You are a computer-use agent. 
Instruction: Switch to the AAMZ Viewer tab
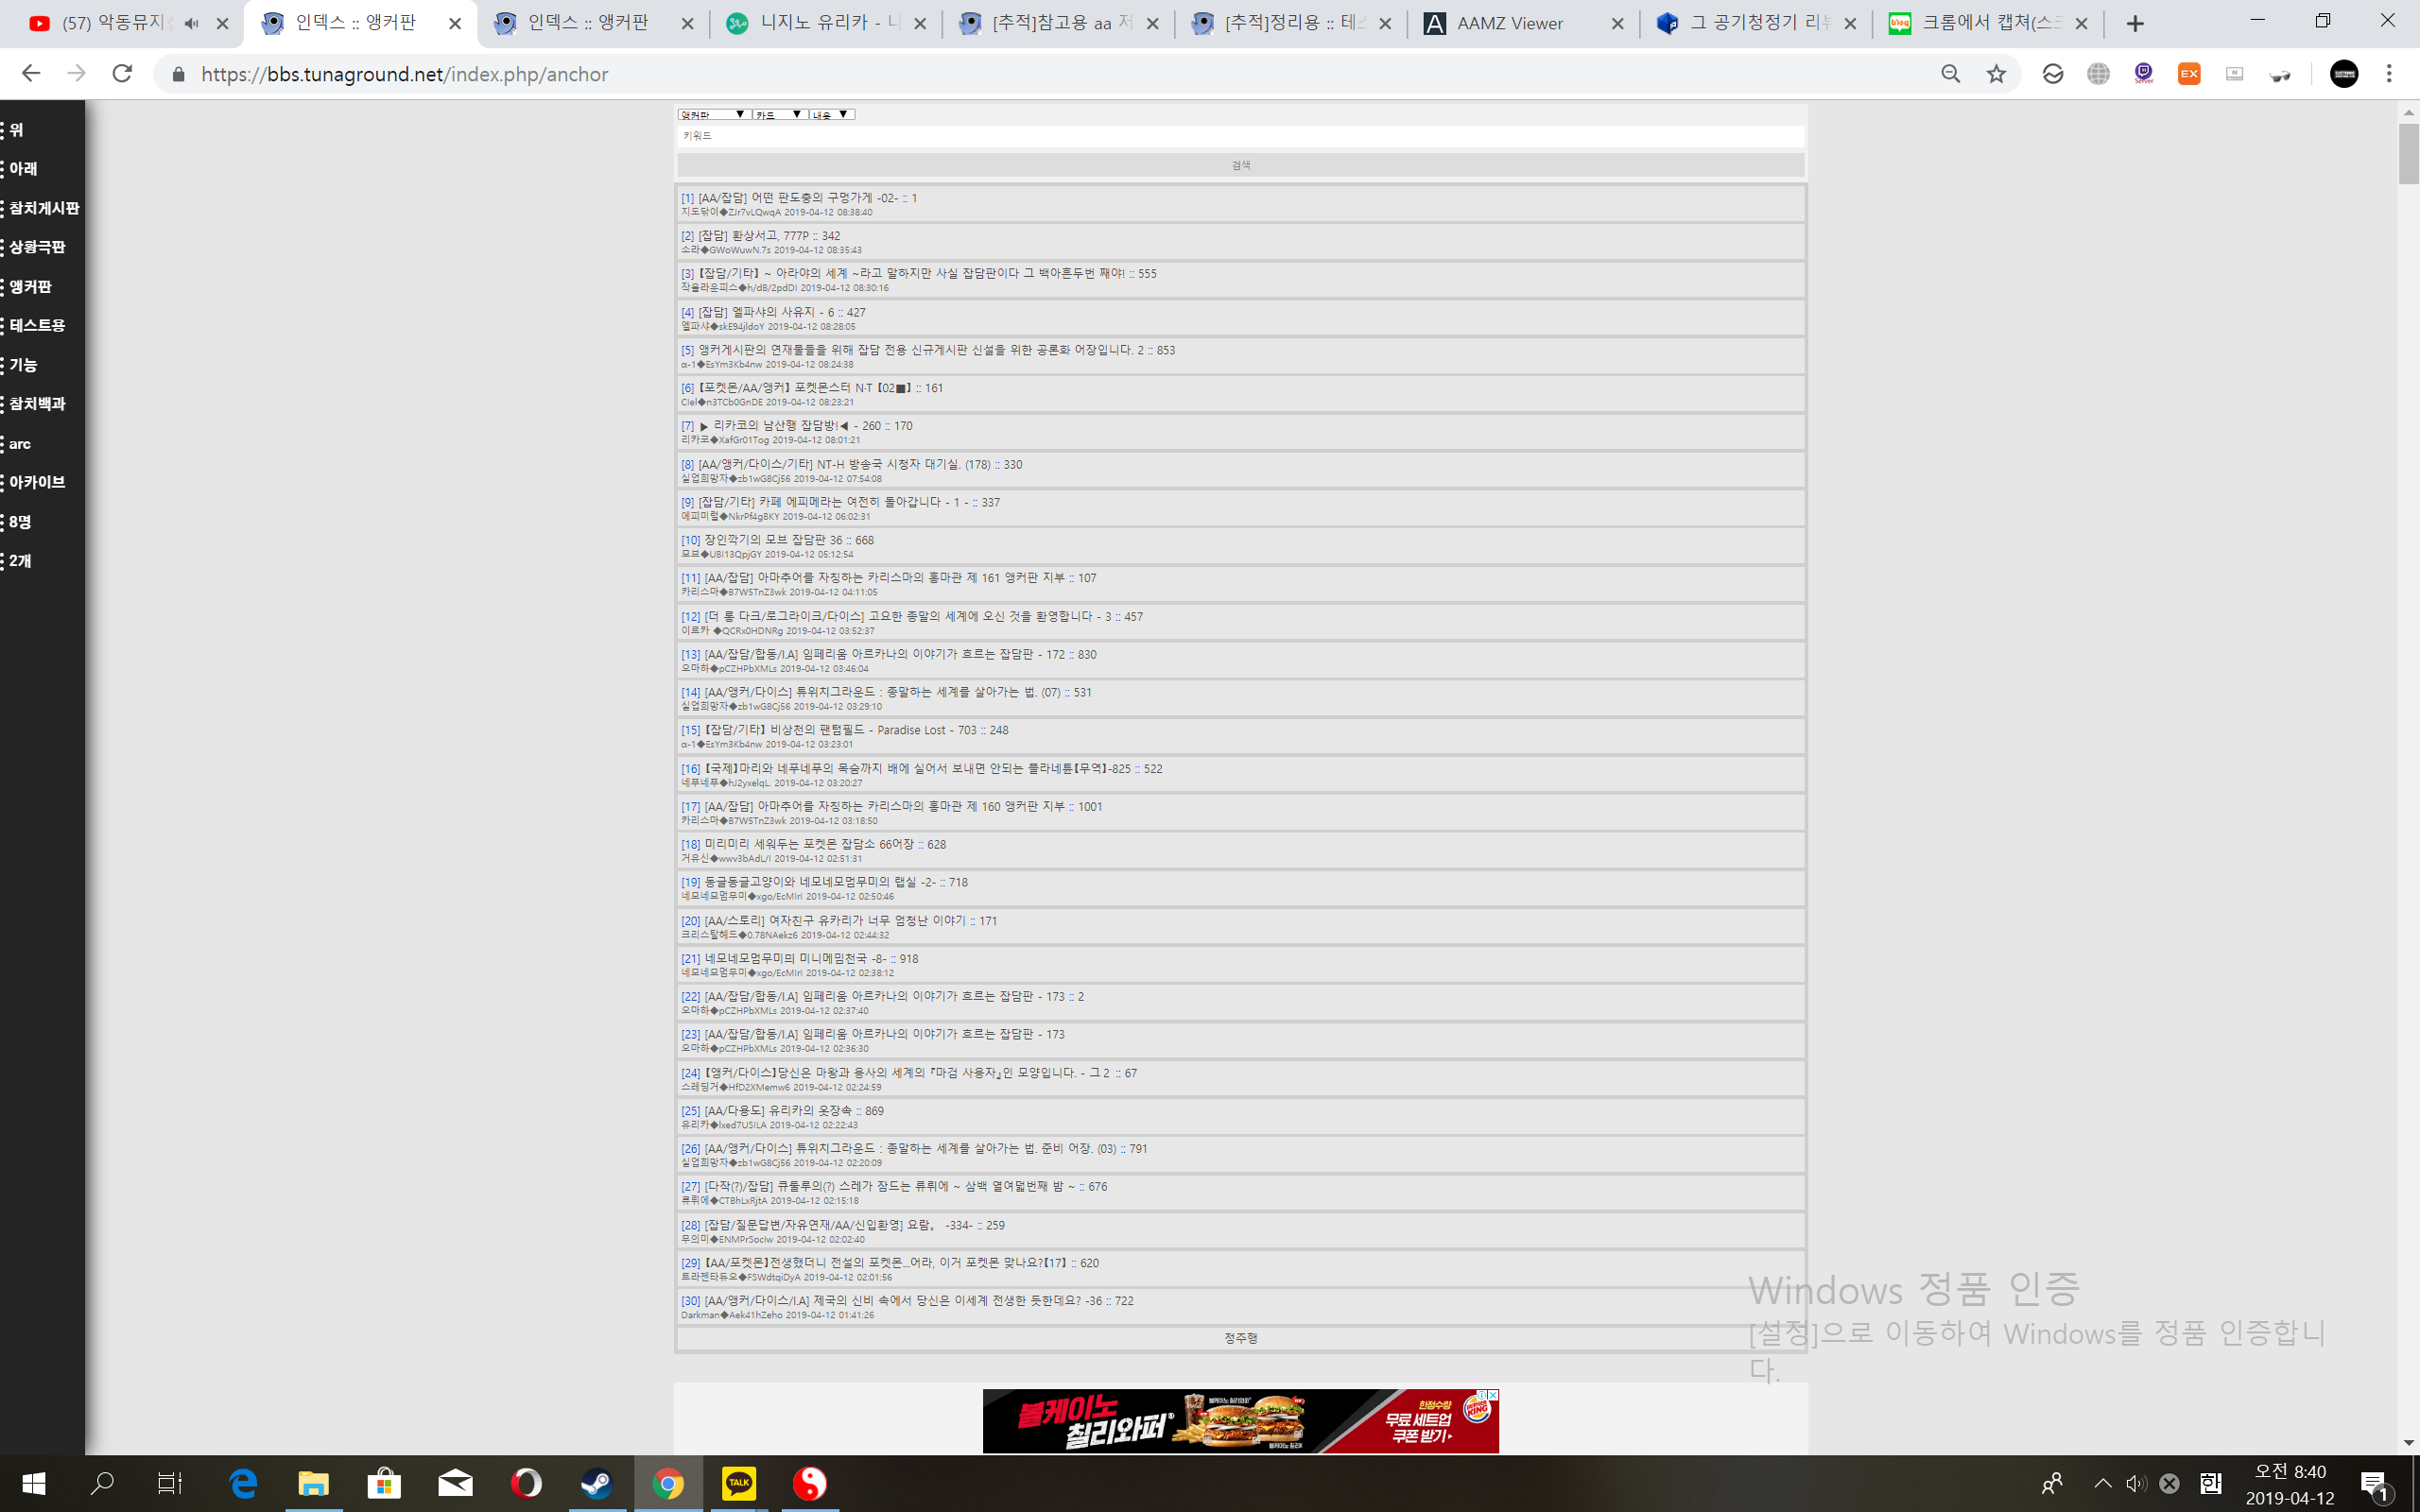[x=1508, y=23]
